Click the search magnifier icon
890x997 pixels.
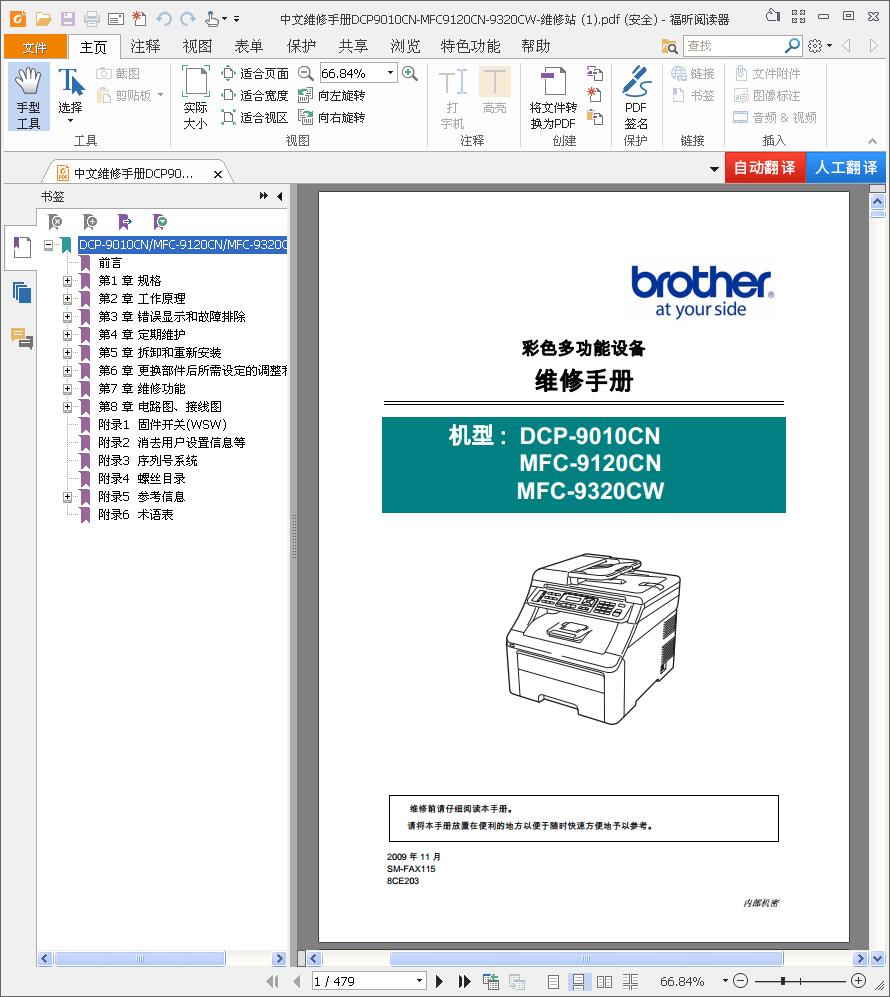[x=793, y=46]
